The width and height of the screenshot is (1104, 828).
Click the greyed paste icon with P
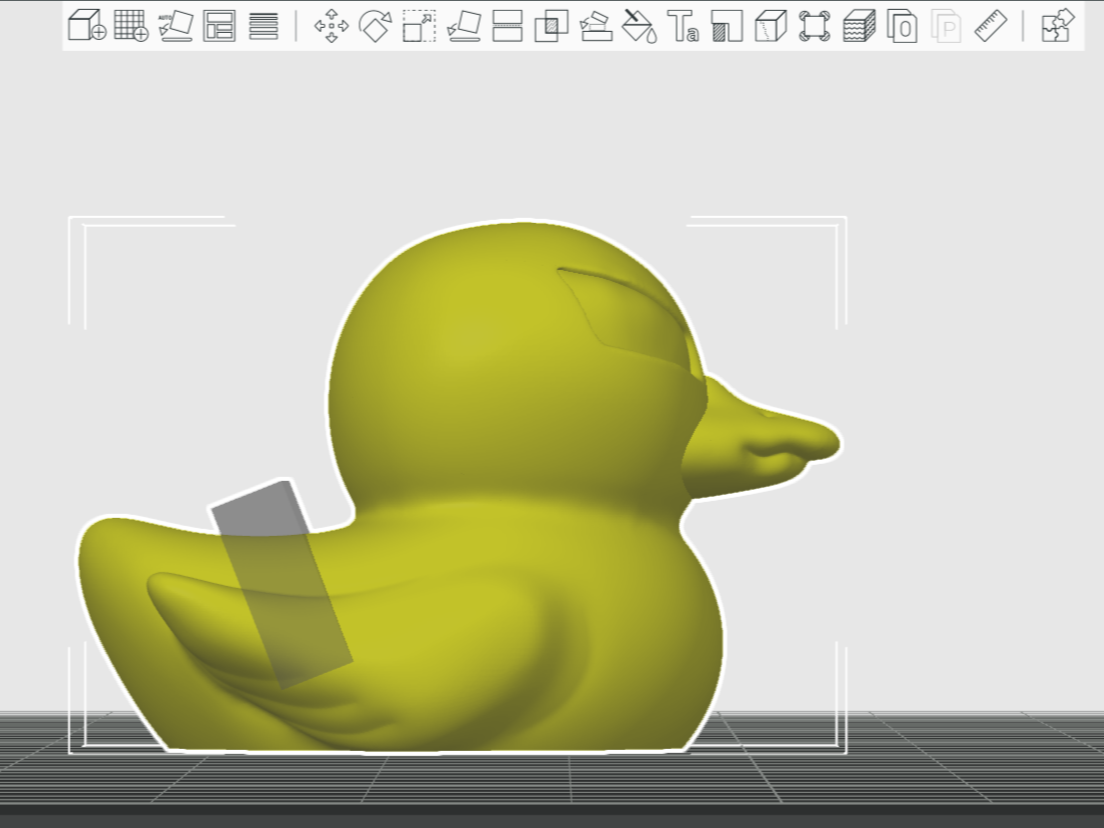point(946,26)
